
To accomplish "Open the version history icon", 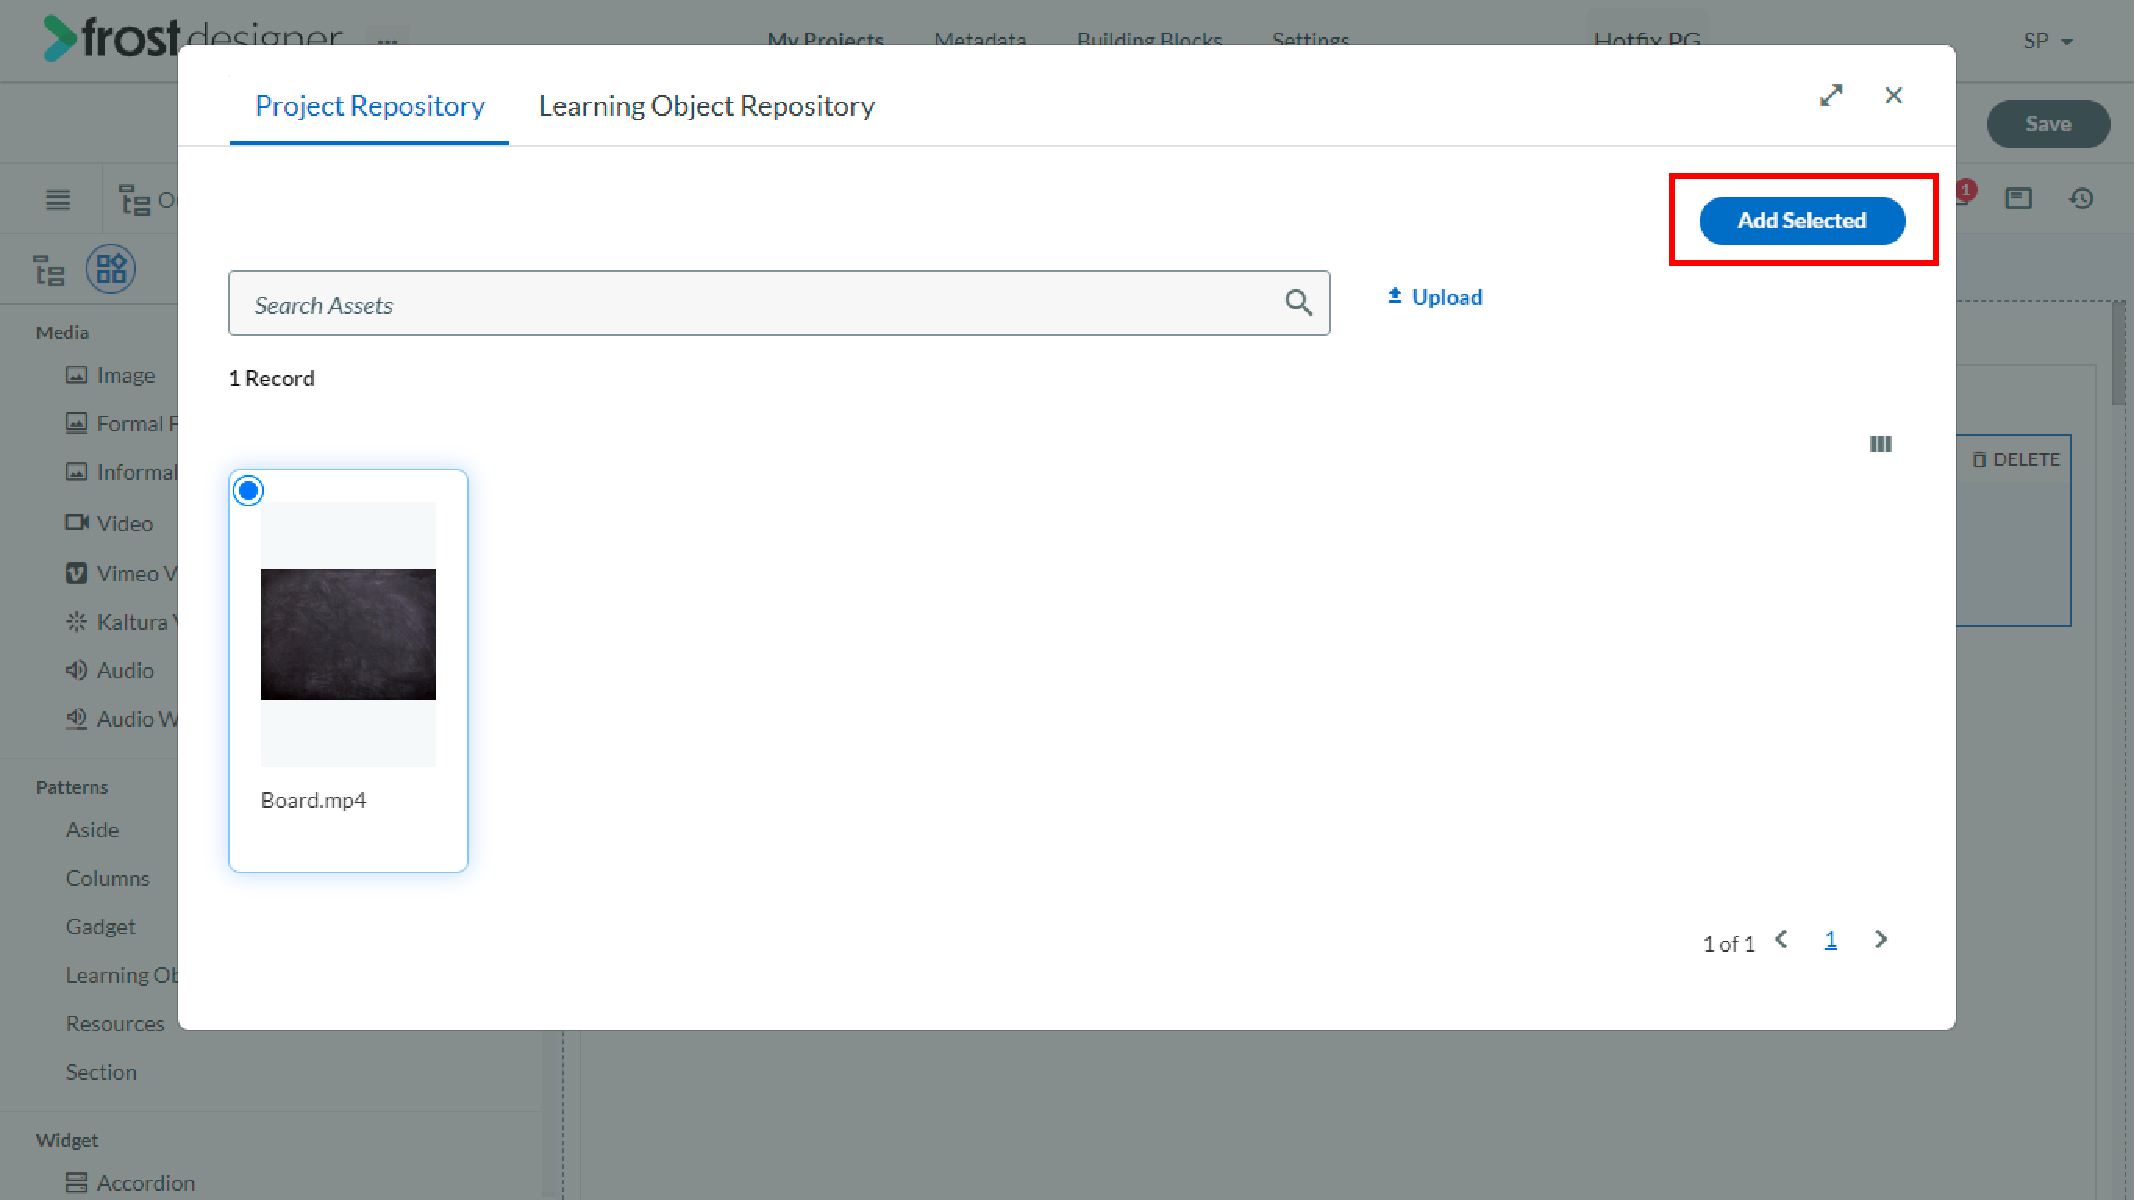I will point(2081,199).
